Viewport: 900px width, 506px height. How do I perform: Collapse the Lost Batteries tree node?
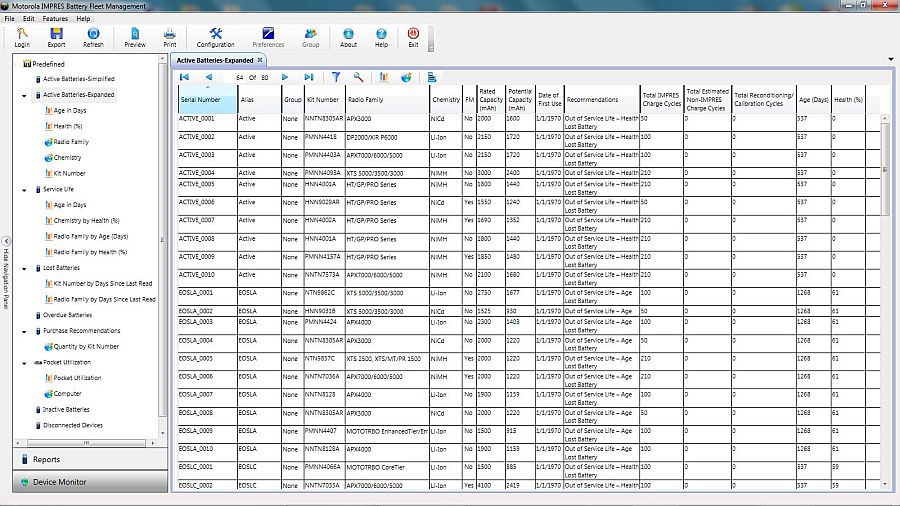click(x=24, y=268)
